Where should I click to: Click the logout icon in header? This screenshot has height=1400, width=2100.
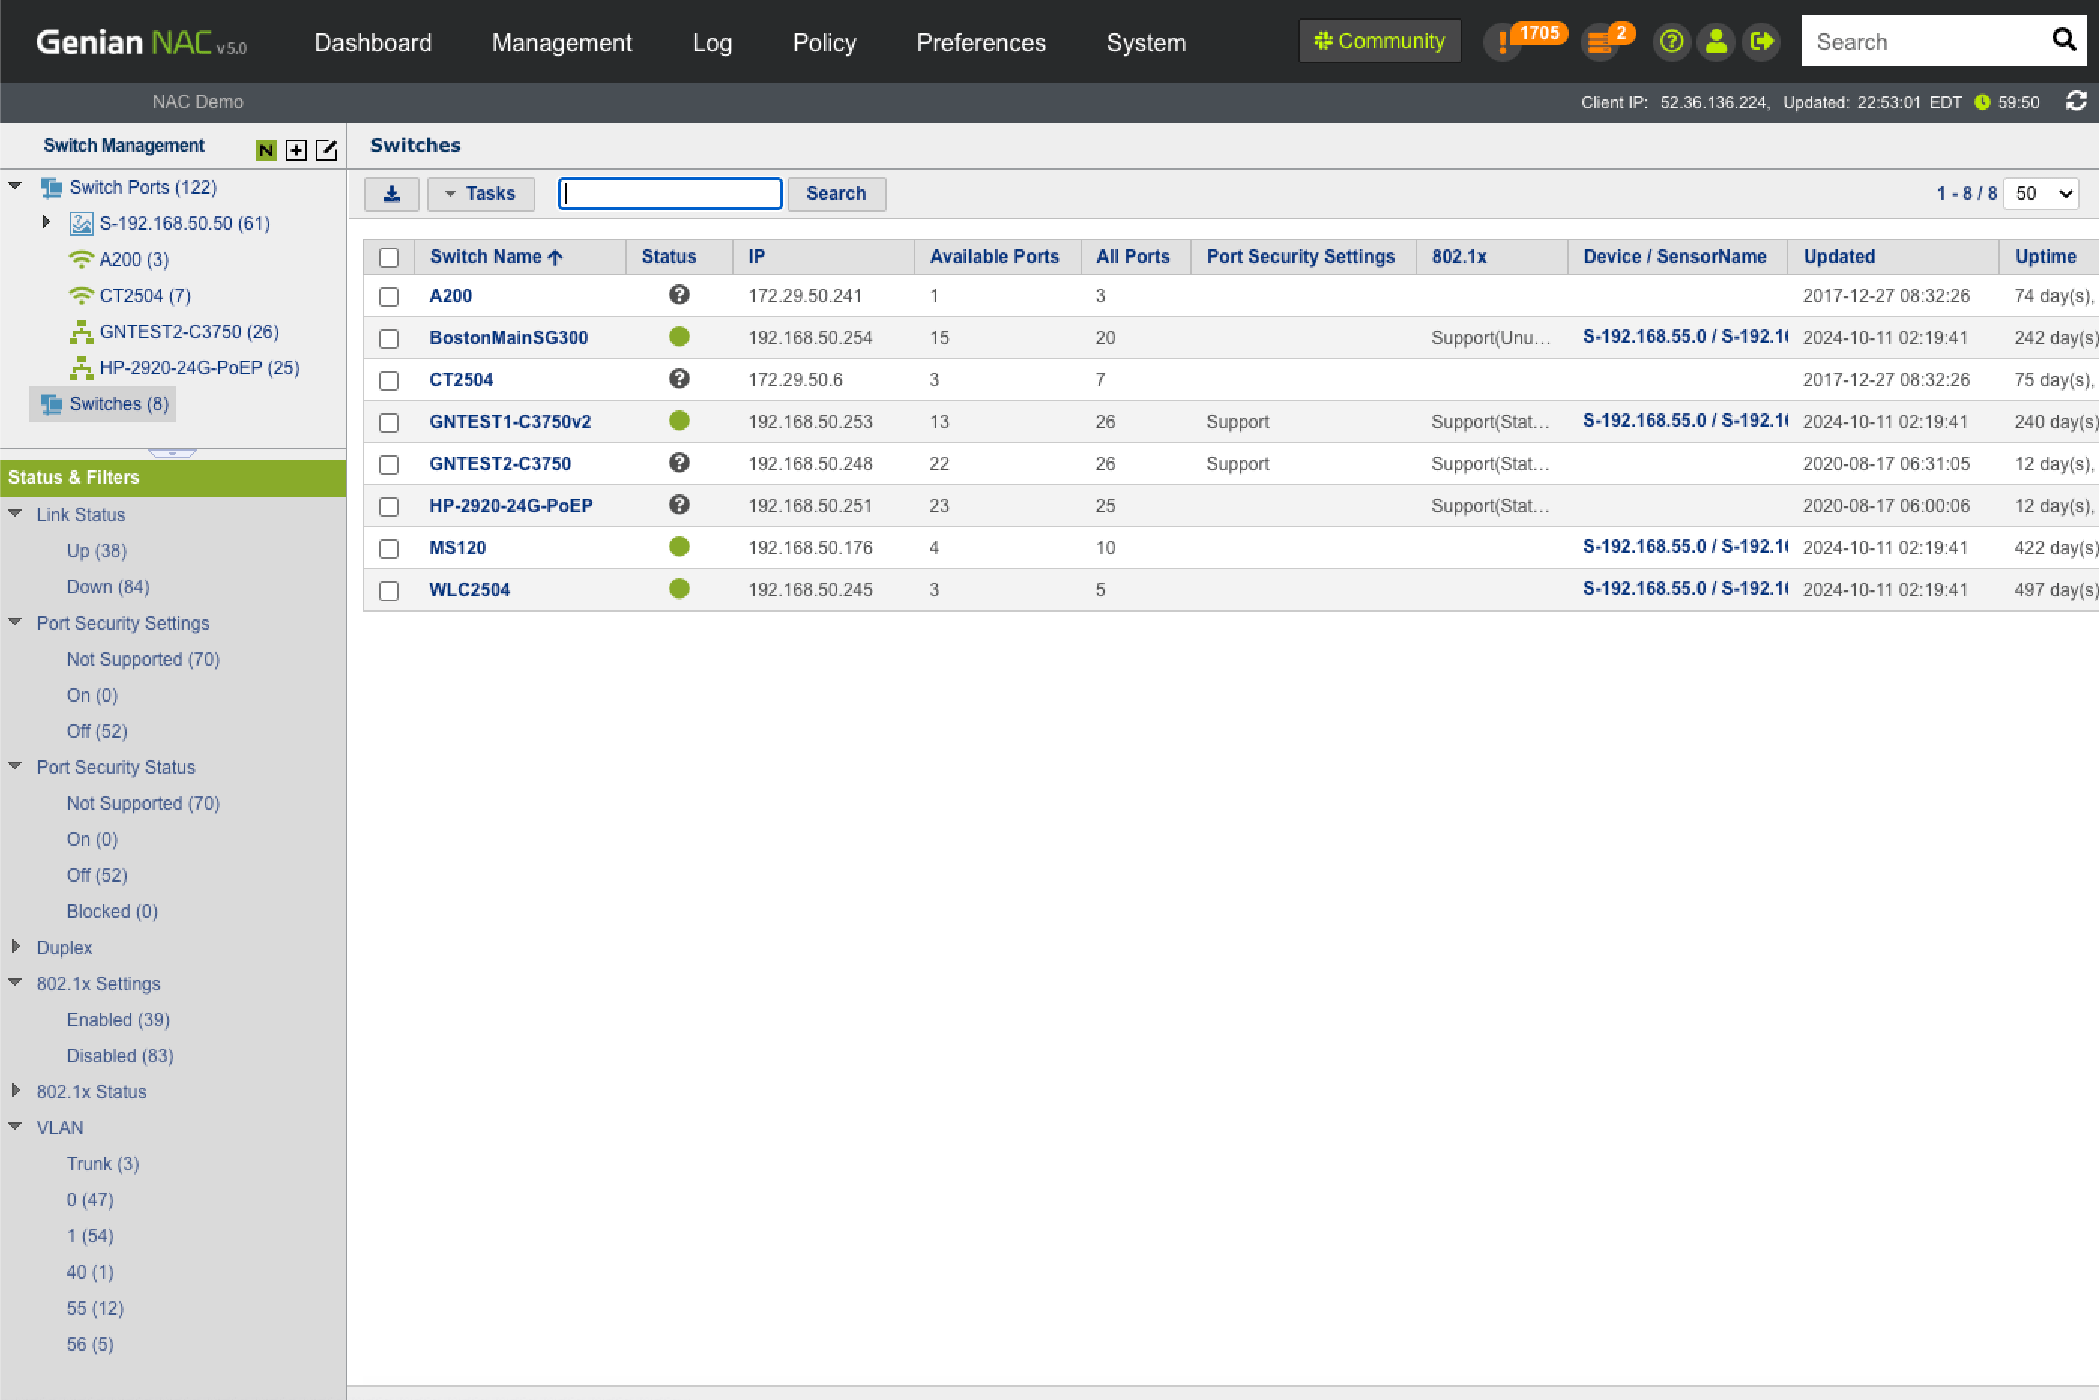1761,42
